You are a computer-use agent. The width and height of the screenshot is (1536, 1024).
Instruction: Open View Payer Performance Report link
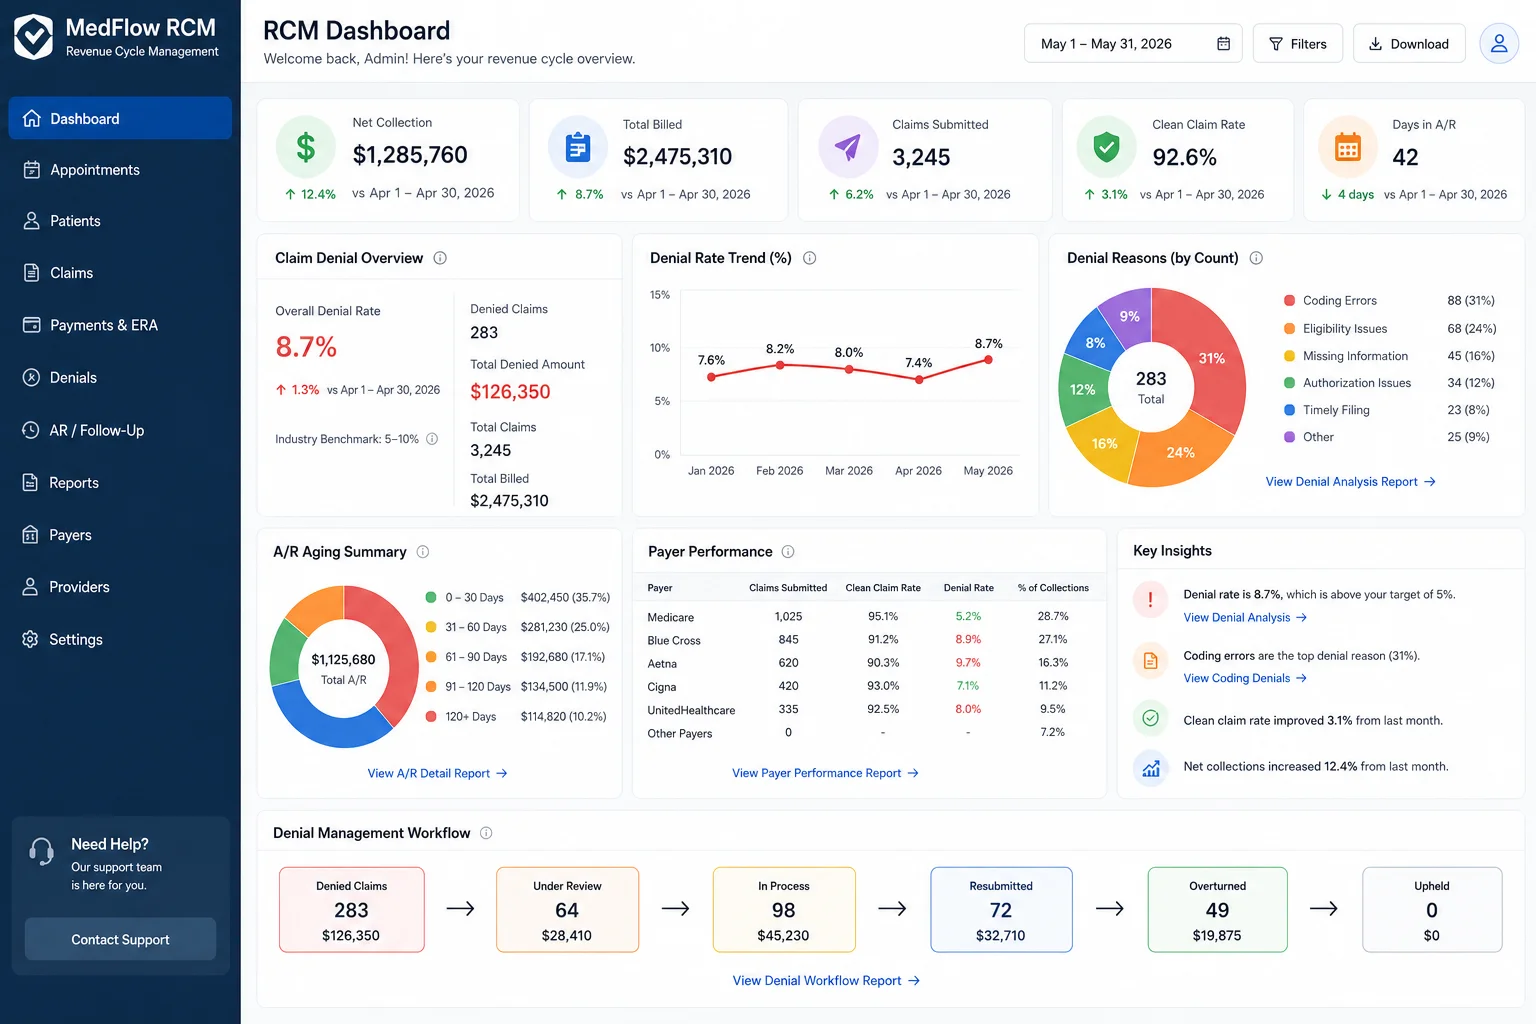point(825,773)
